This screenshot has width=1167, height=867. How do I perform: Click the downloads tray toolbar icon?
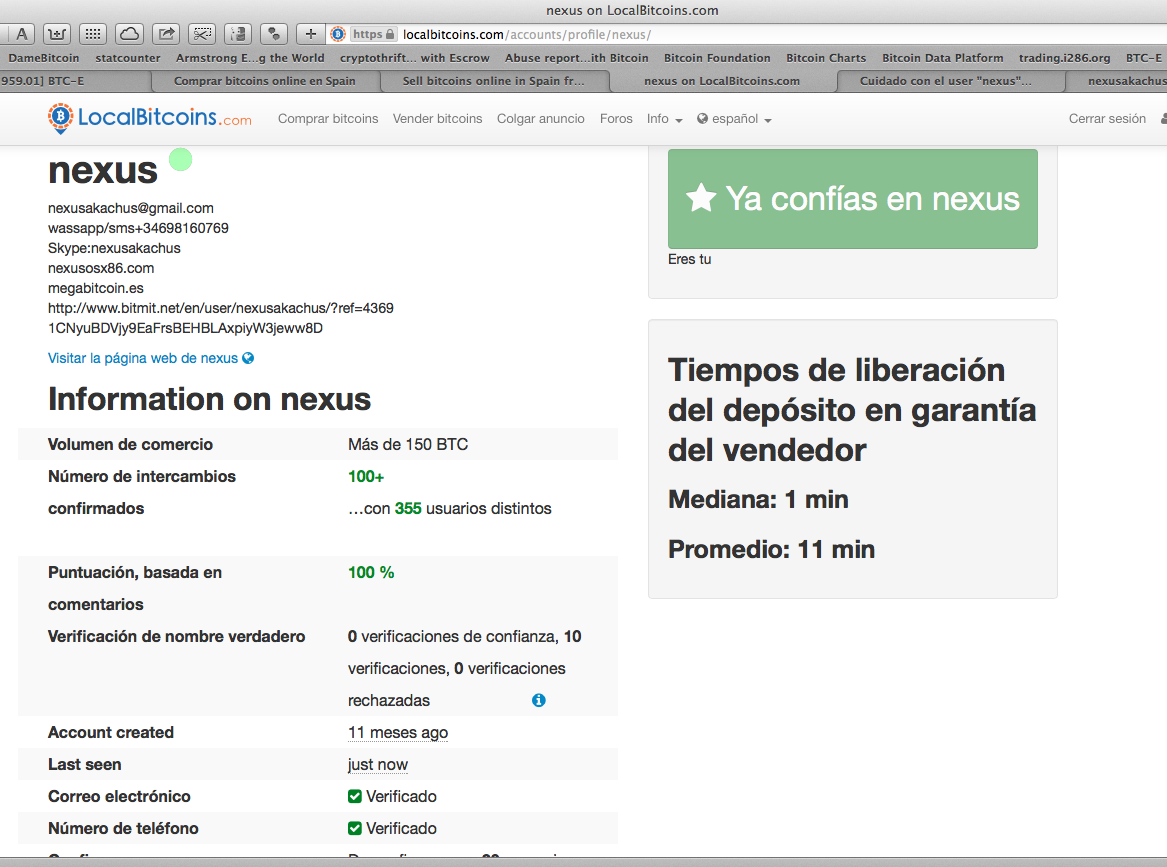point(57,34)
